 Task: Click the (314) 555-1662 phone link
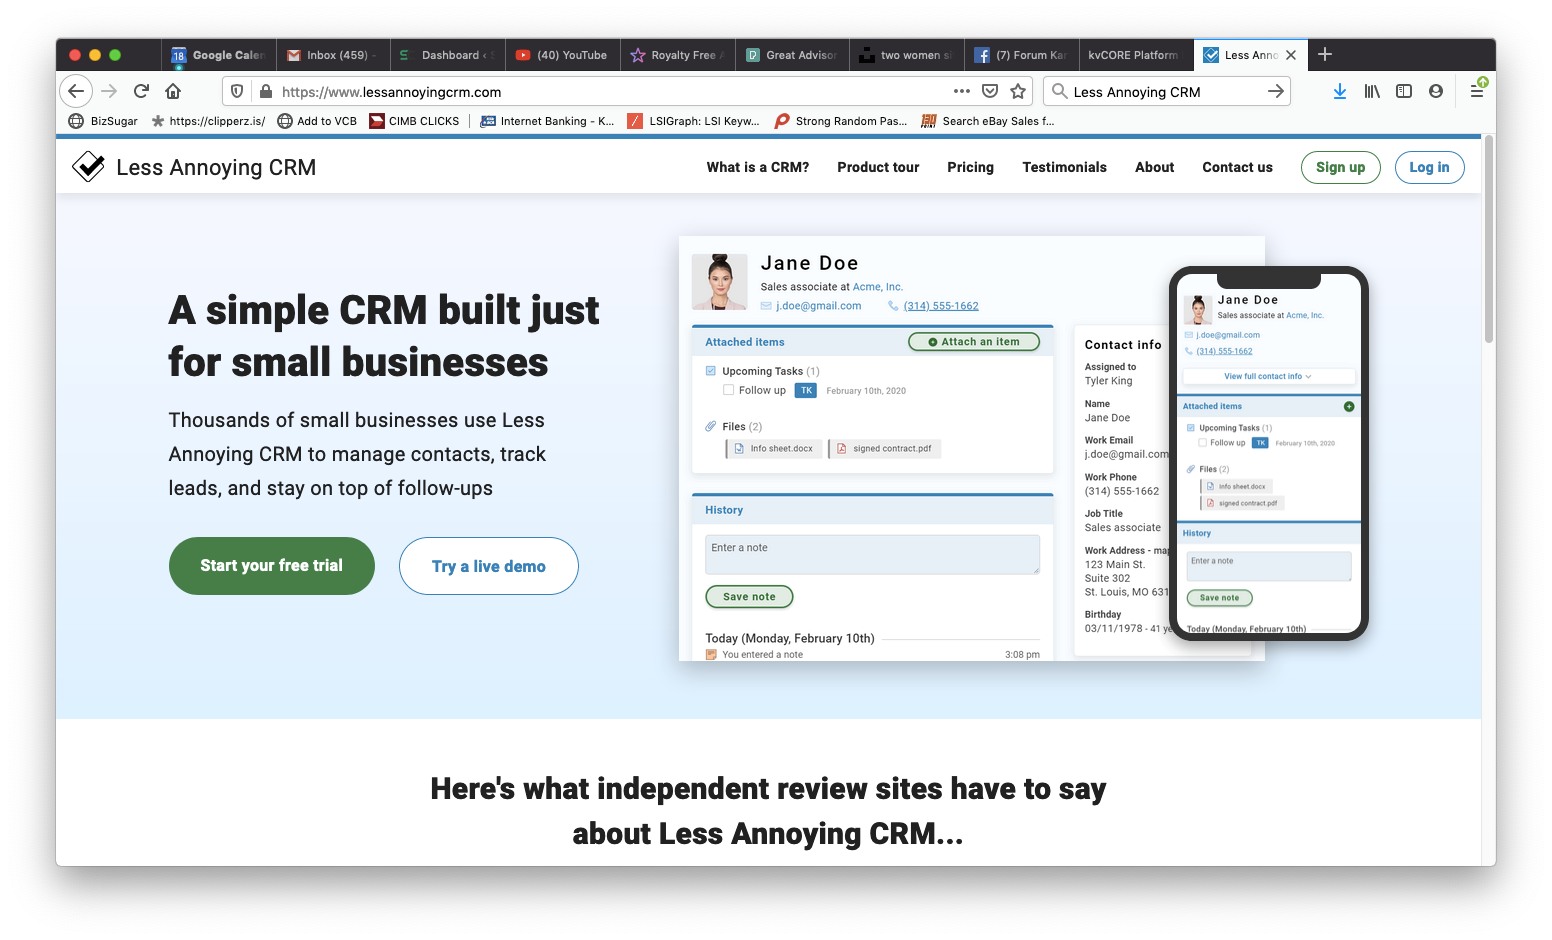(941, 306)
